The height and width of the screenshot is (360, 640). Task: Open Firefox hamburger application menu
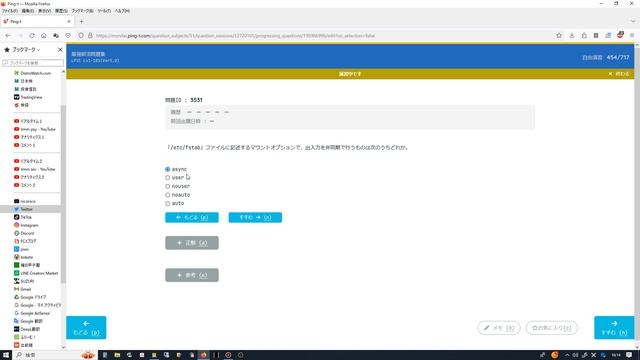coord(632,36)
